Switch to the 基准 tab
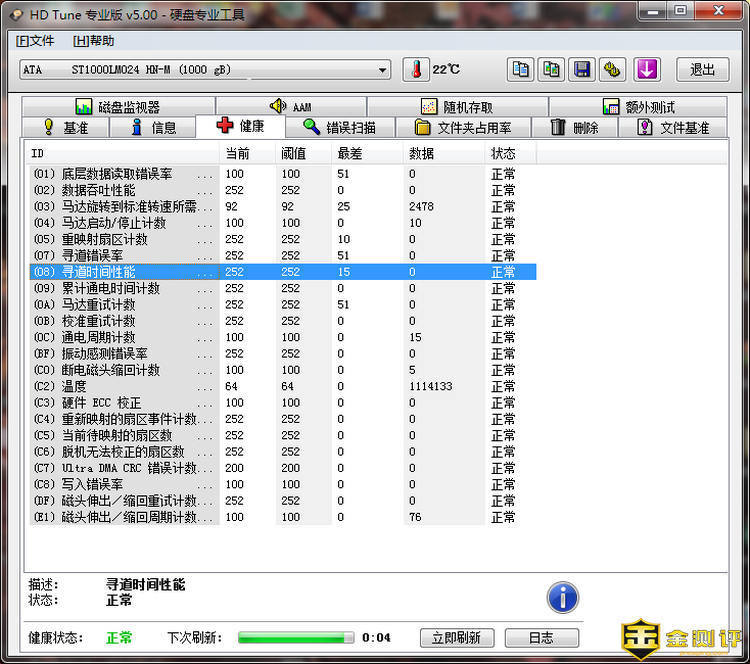This screenshot has width=750, height=664. click(64, 128)
